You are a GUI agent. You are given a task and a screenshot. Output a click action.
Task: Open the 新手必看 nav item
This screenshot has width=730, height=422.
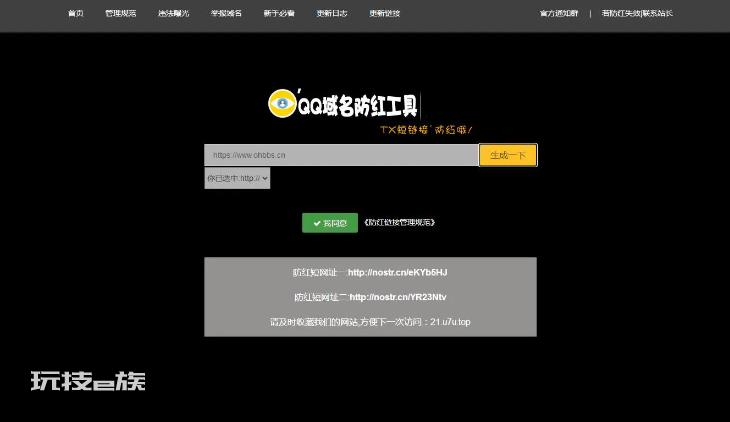(279, 14)
